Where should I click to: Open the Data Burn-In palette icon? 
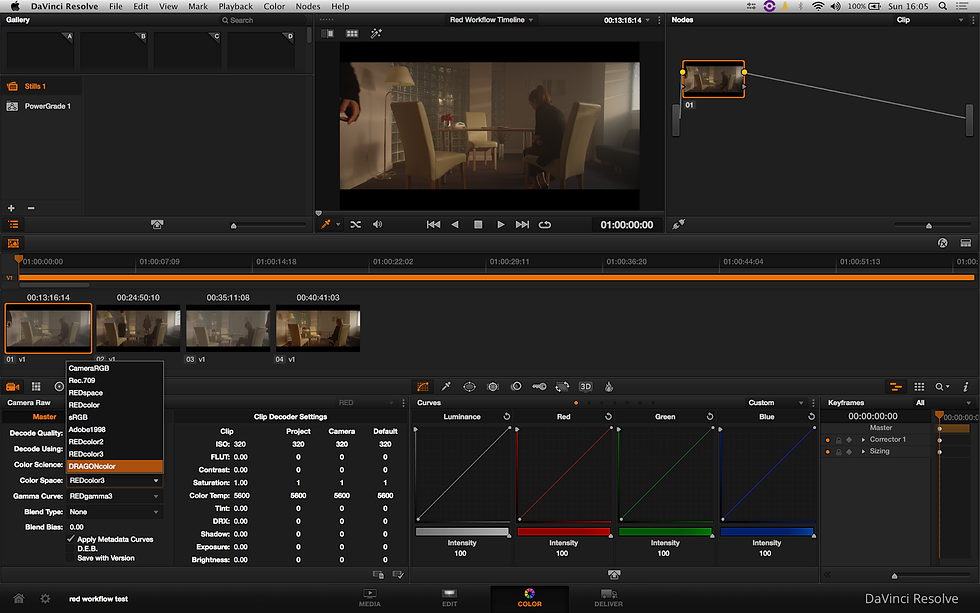(609, 387)
